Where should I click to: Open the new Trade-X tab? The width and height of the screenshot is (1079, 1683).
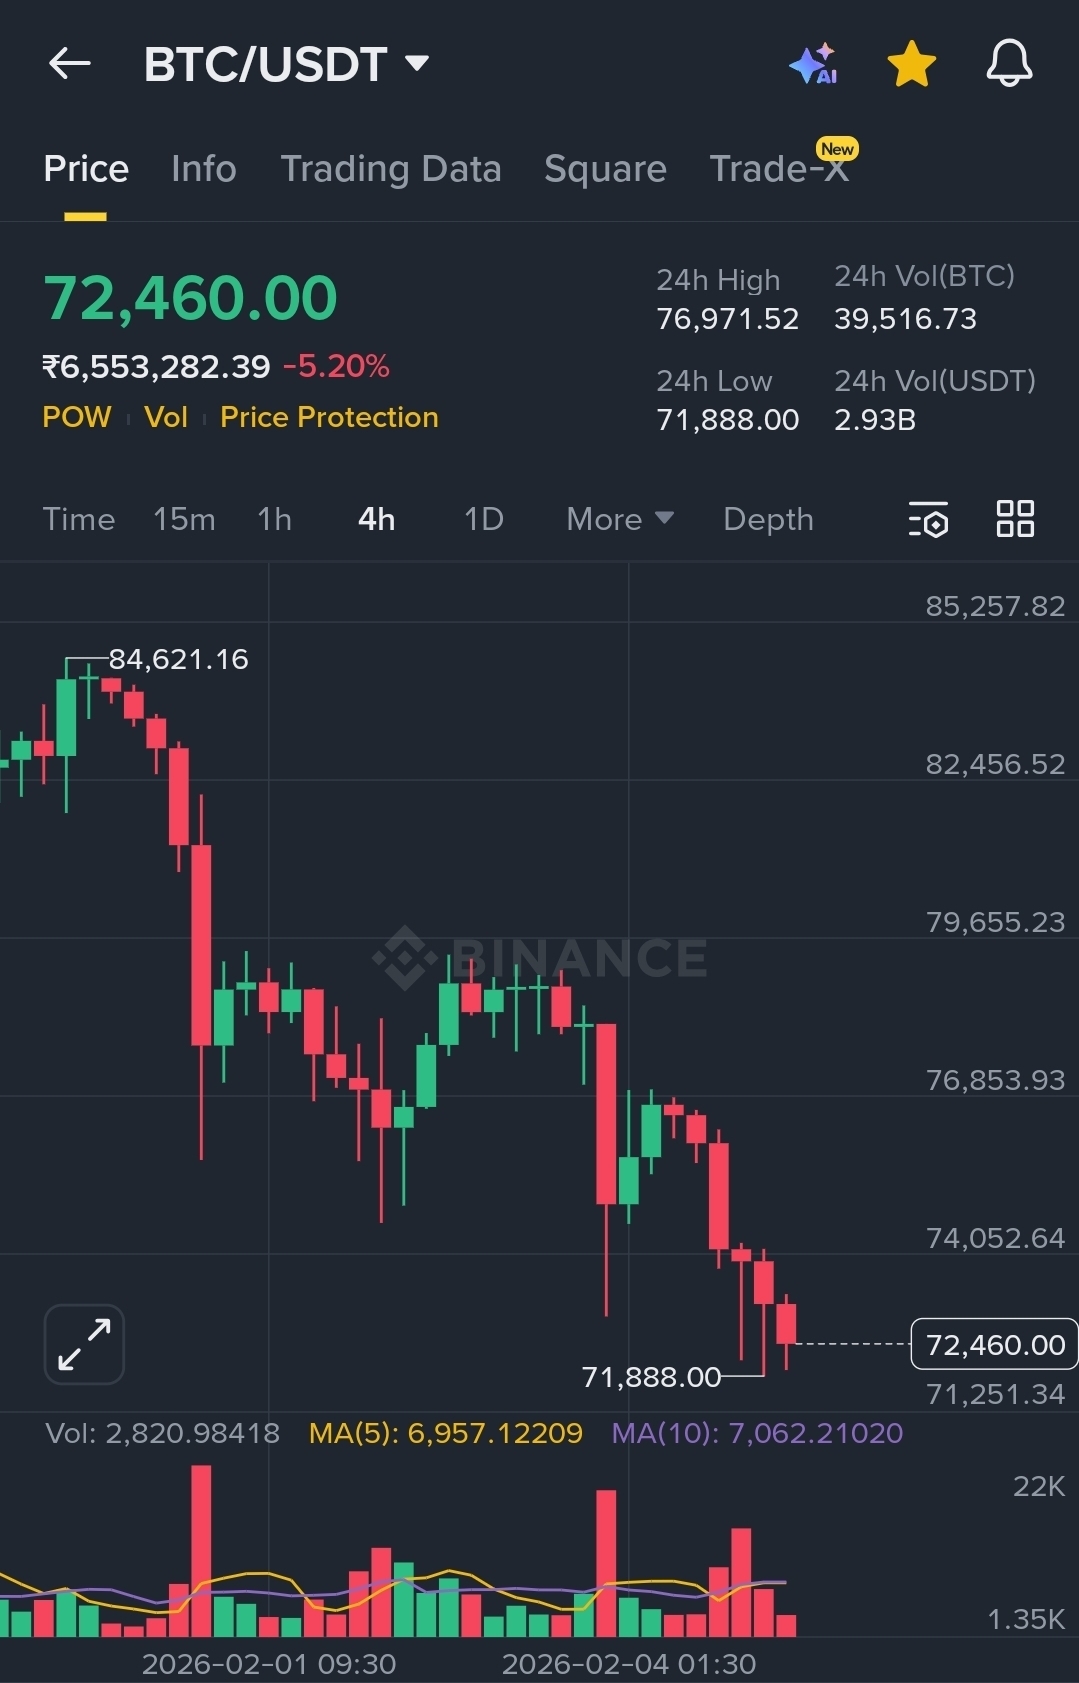[x=779, y=169]
